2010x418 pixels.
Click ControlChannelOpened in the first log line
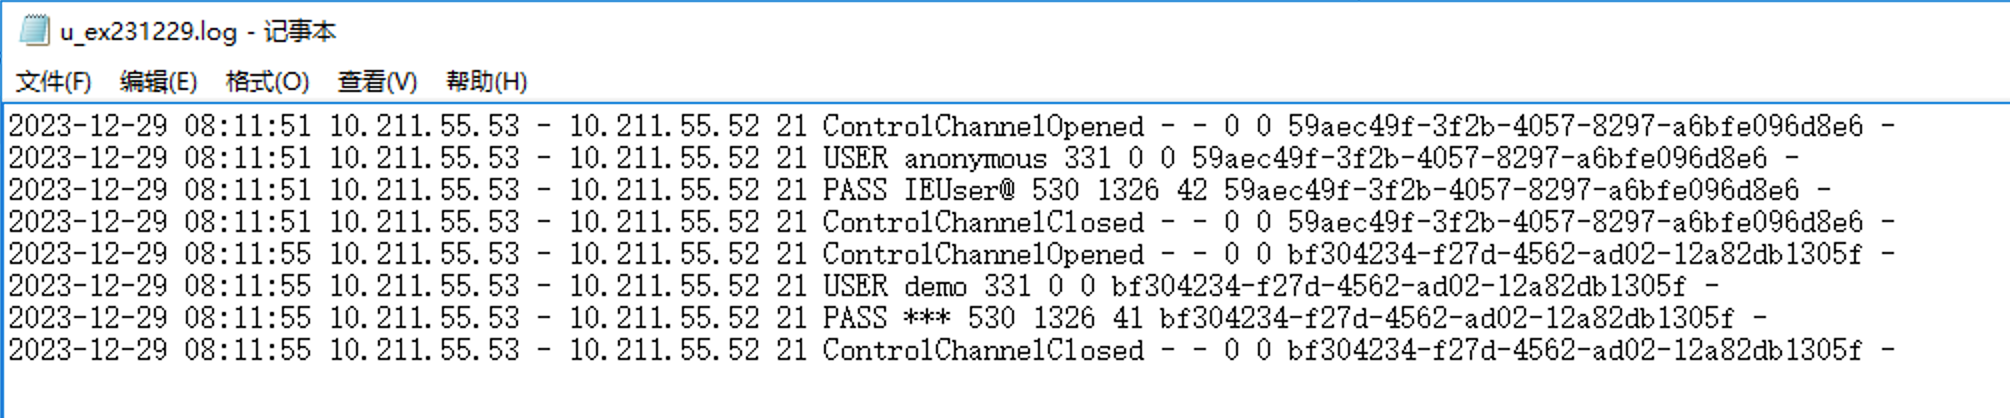point(982,126)
